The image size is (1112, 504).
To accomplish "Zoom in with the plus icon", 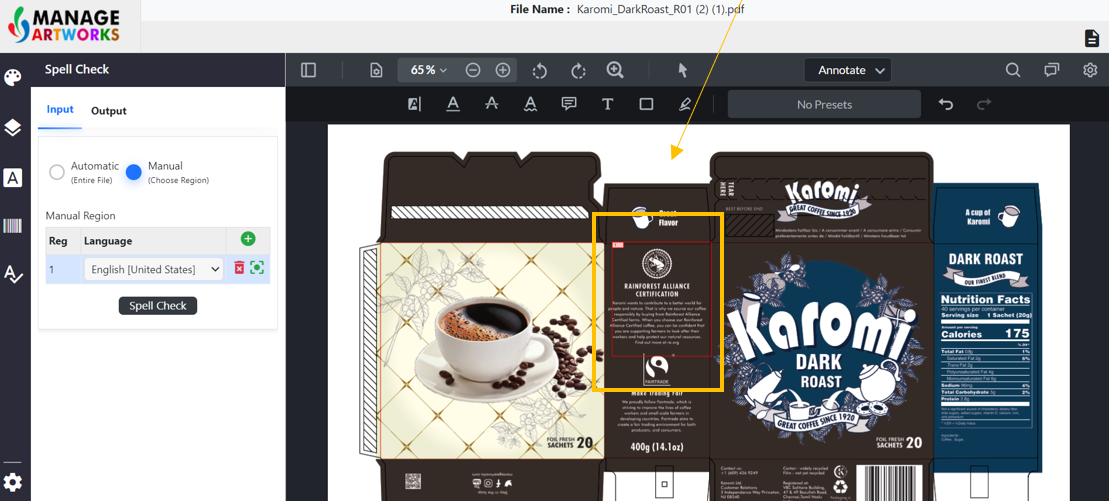I will point(503,70).
